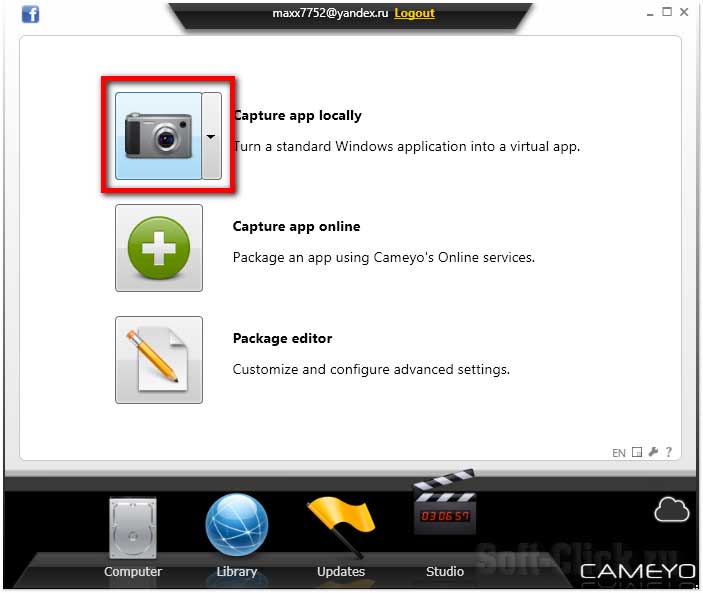Open the Facebook icon in title bar

(30, 14)
